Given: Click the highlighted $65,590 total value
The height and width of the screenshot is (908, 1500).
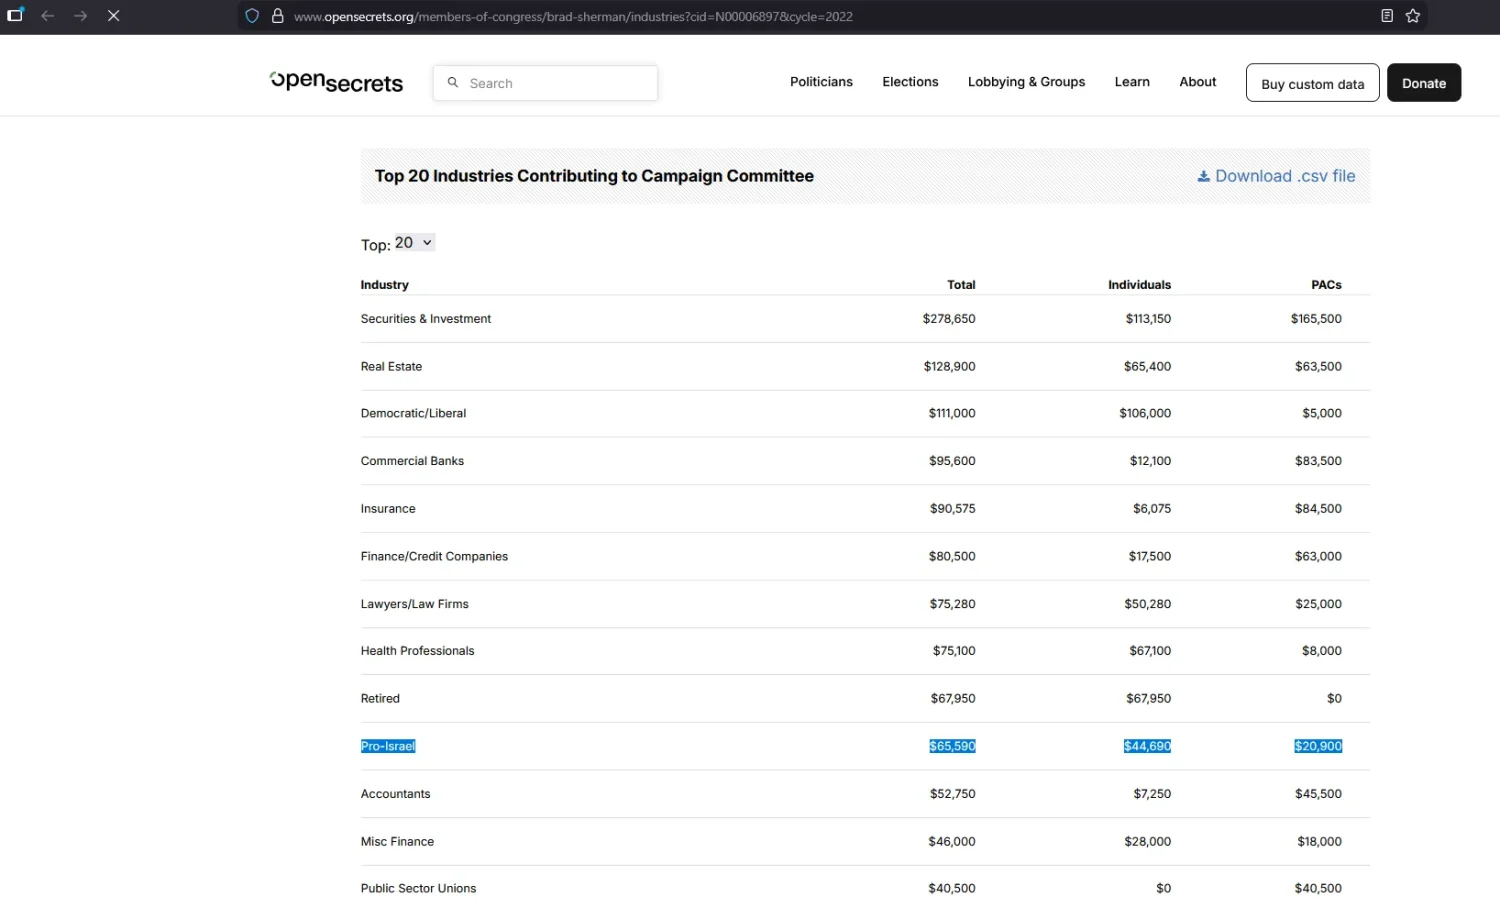Looking at the screenshot, I should (x=952, y=746).
